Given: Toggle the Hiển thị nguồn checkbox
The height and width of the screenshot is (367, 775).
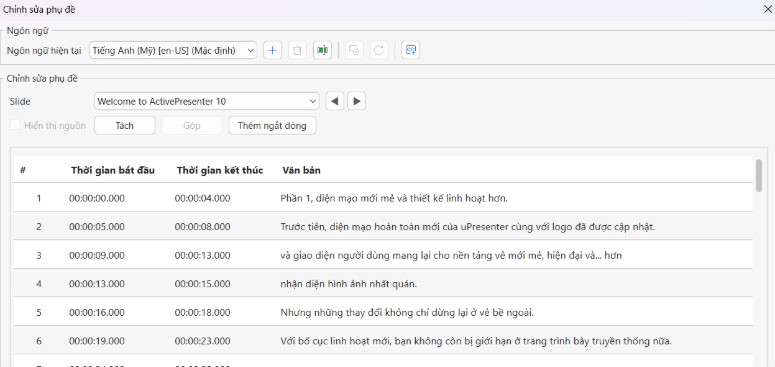Looking at the screenshot, I should point(16,125).
